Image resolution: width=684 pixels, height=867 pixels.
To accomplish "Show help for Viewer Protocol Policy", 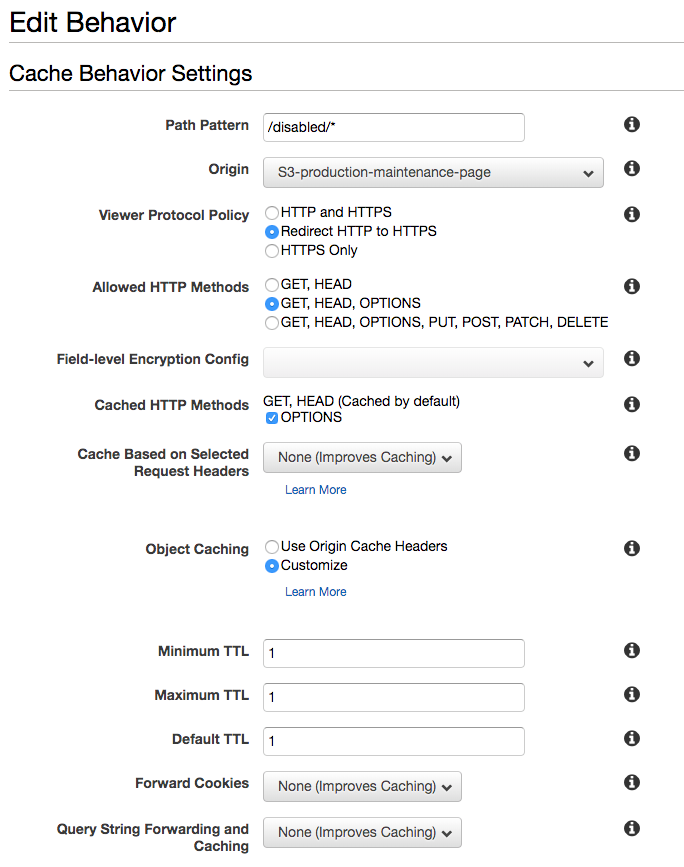I will coord(631,214).
